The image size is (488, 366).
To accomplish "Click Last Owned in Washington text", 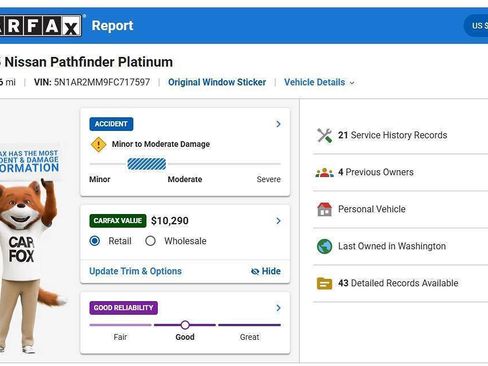I will pyautogui.click(x=392, y=246).
